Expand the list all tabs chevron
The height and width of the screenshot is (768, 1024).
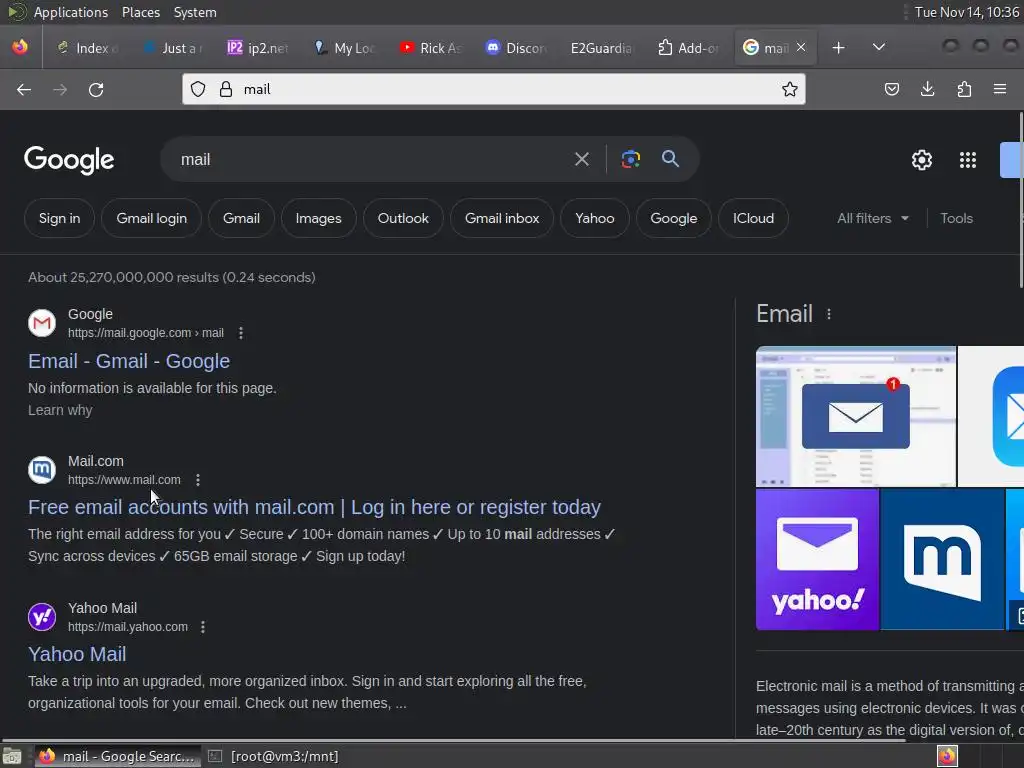point(879,47)
